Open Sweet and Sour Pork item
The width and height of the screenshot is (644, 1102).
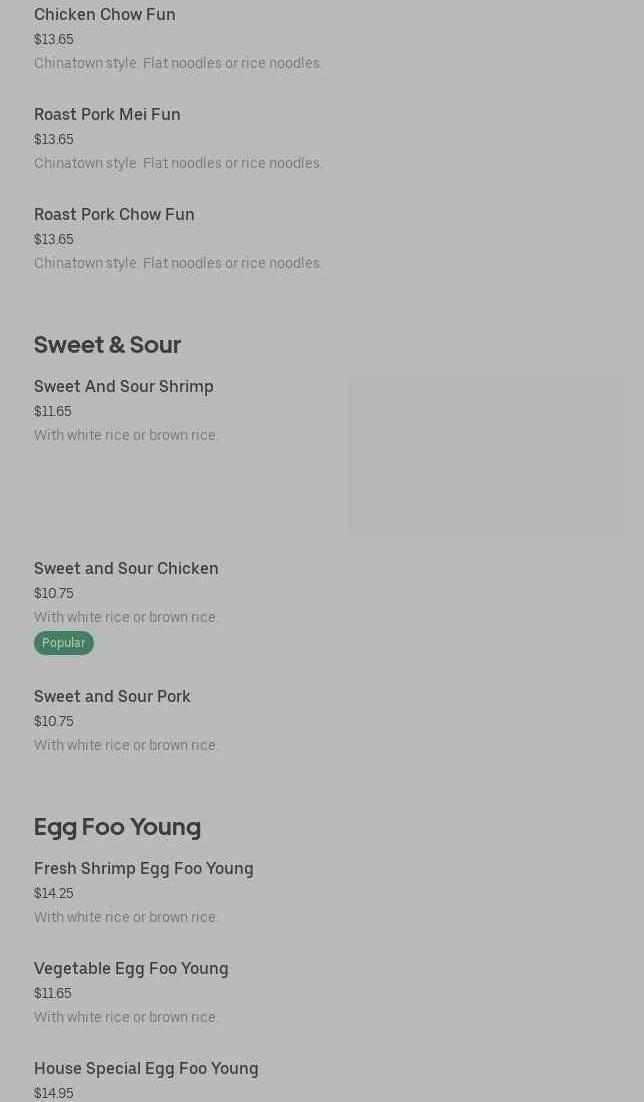(x=112, y=696)
